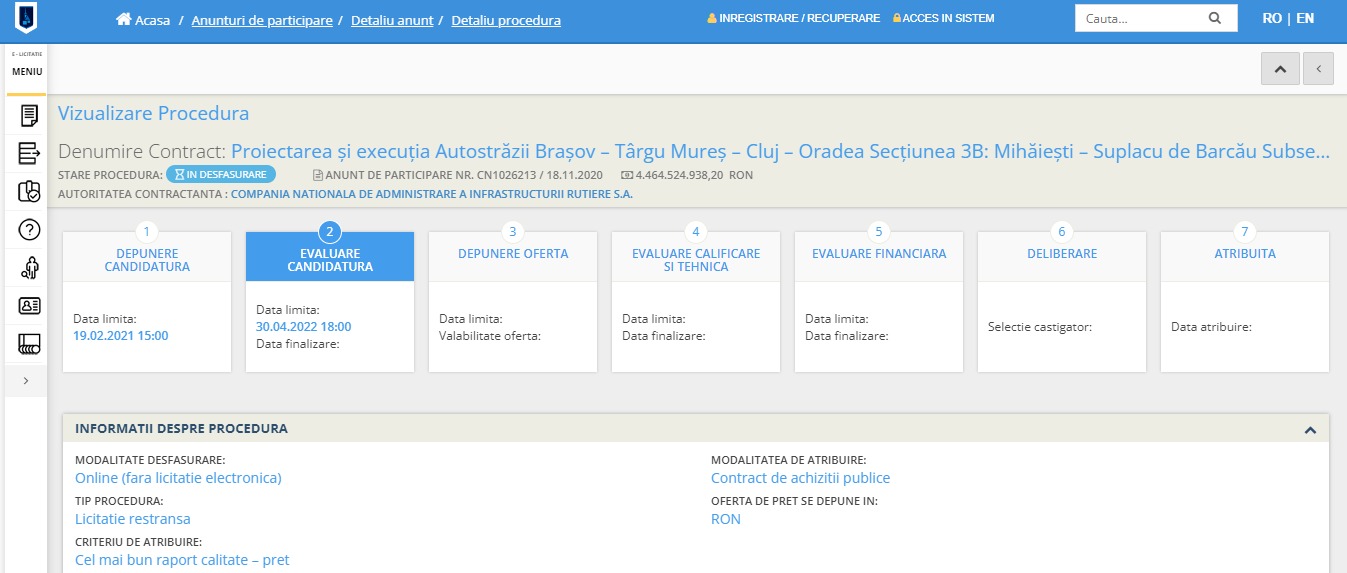Click Selectie castigator label
This screenshot has width=1347, height=573.
pos(1040,327)
